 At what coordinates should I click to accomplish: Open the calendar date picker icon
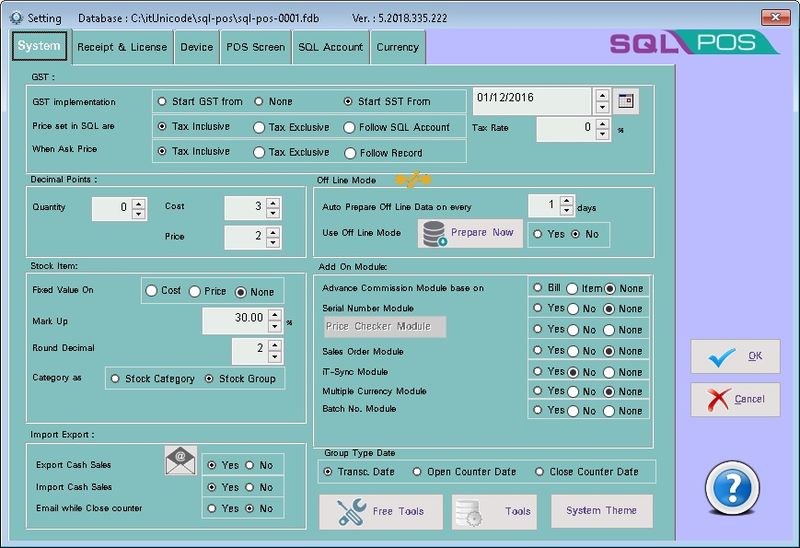[x=626, y=101]
